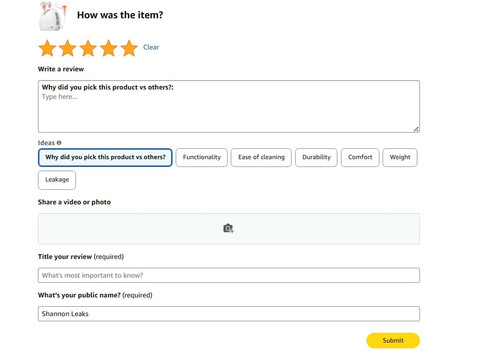Set rating to three stars

coord(88,48)
